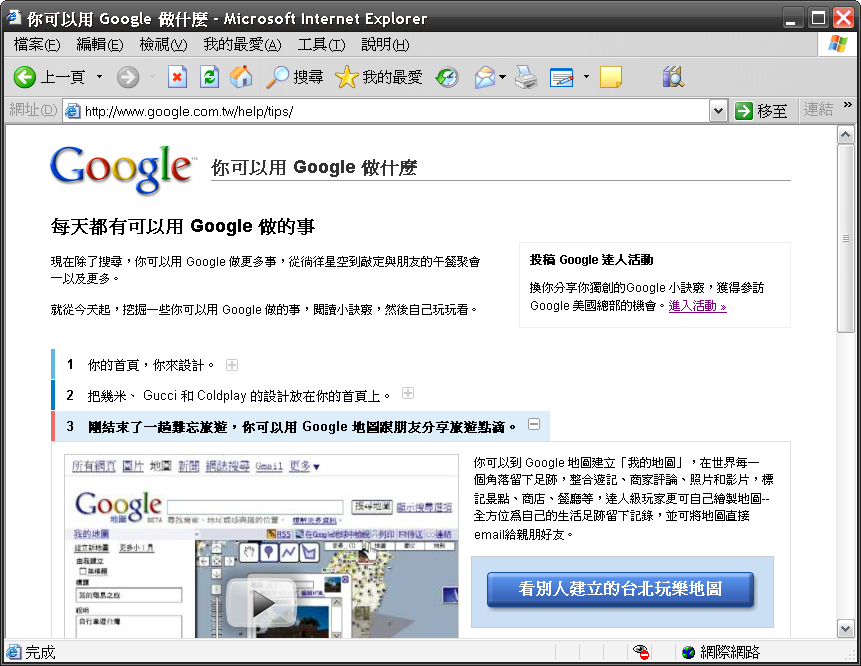Viewport: 861px width, 666px height.
Task: Click heading 每天都有可以用 Google 做的事
Action: (183, 226)
